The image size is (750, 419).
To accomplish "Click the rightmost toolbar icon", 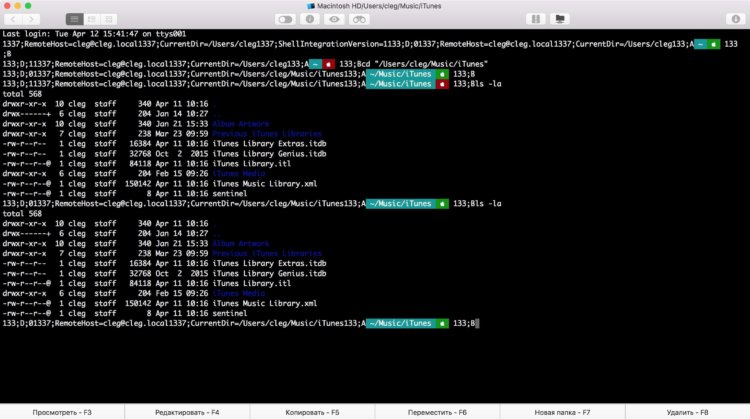I will 736,19.
